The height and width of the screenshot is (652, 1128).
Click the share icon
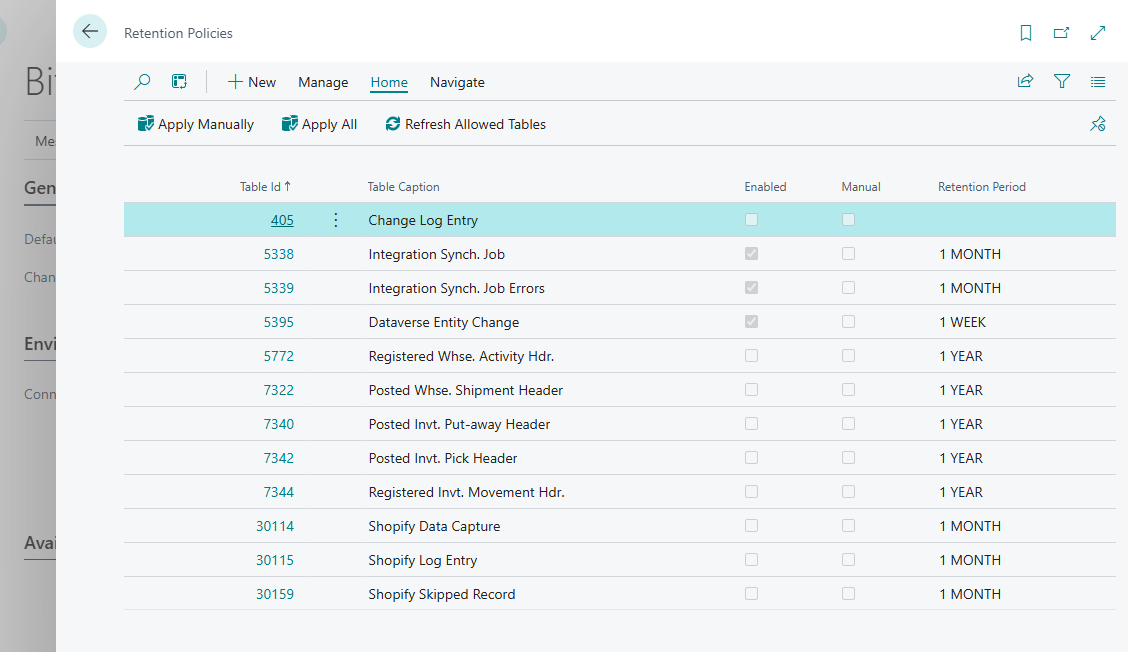pos(1025,81)
